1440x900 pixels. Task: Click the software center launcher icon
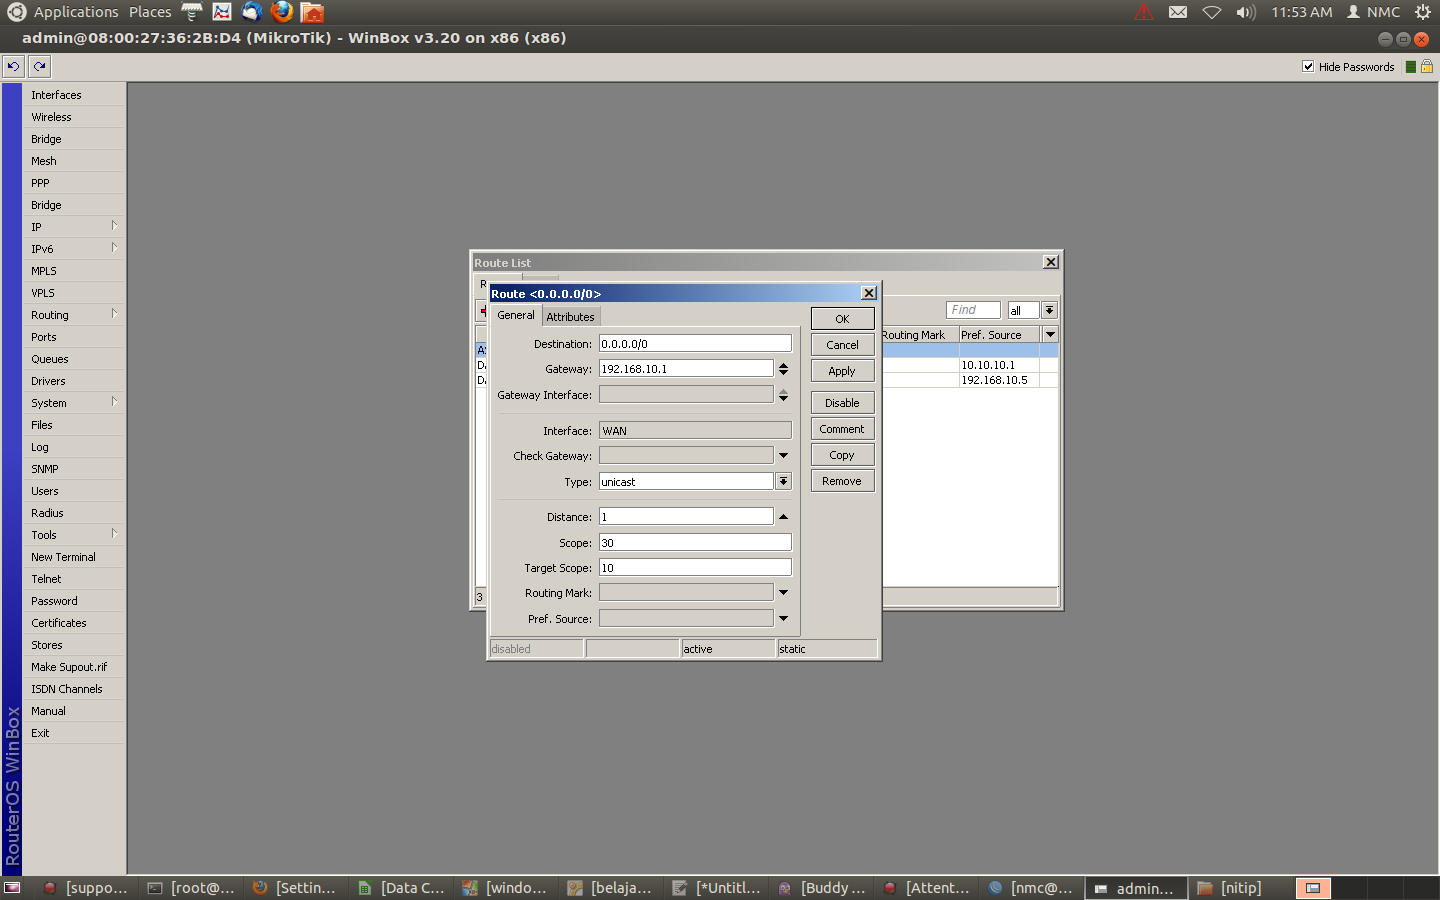point(192,12)
